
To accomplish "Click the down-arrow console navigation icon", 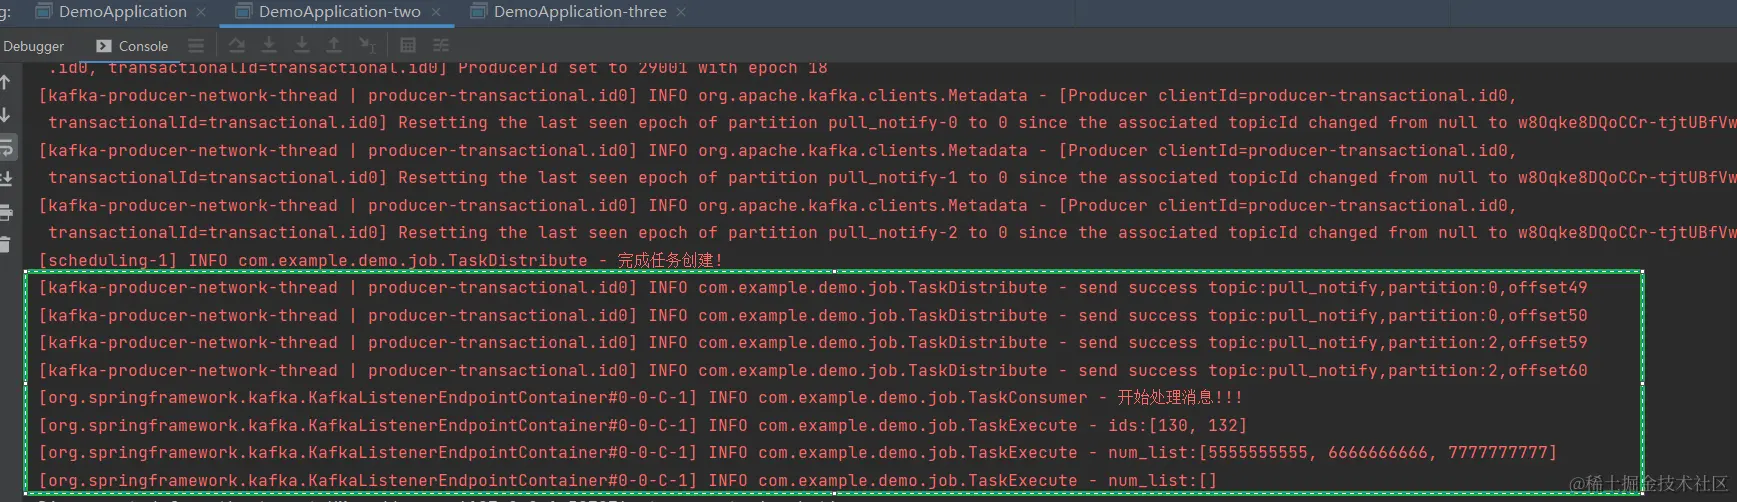I will 5,114.
